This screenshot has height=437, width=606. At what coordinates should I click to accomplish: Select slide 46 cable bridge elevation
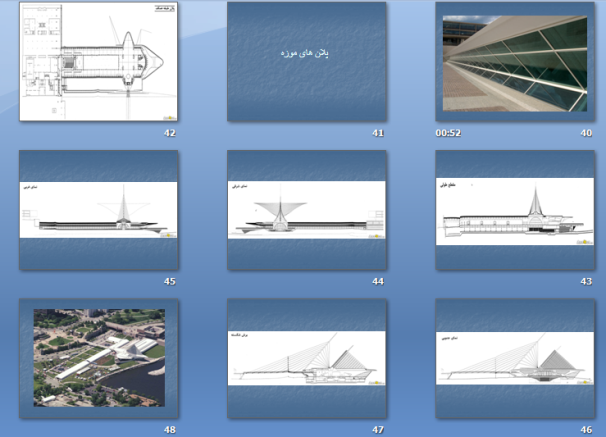pos(515,359)
